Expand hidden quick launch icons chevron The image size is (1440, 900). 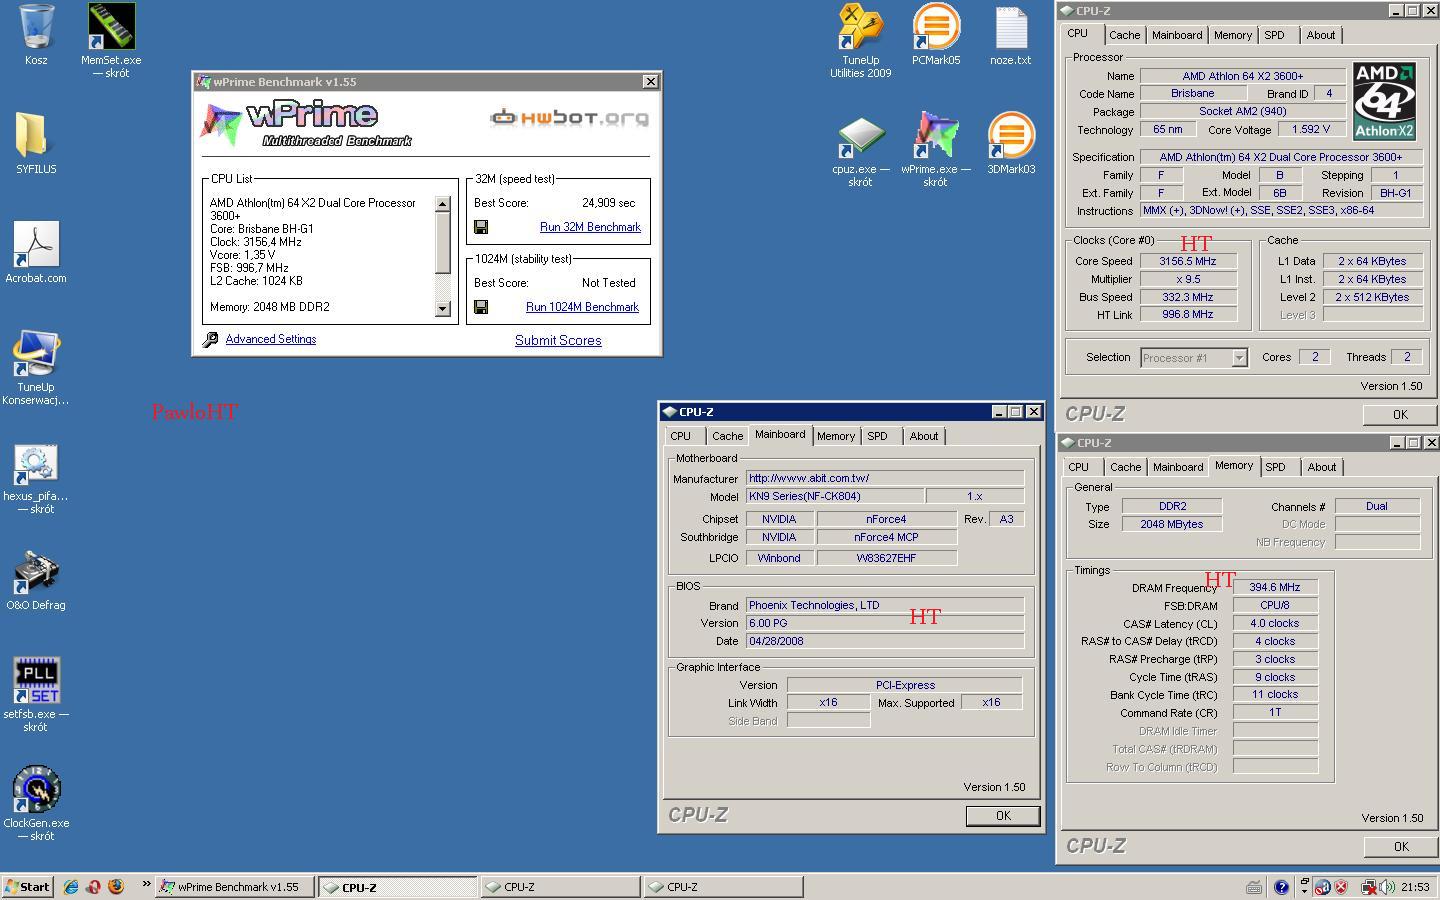coord(146,883)
